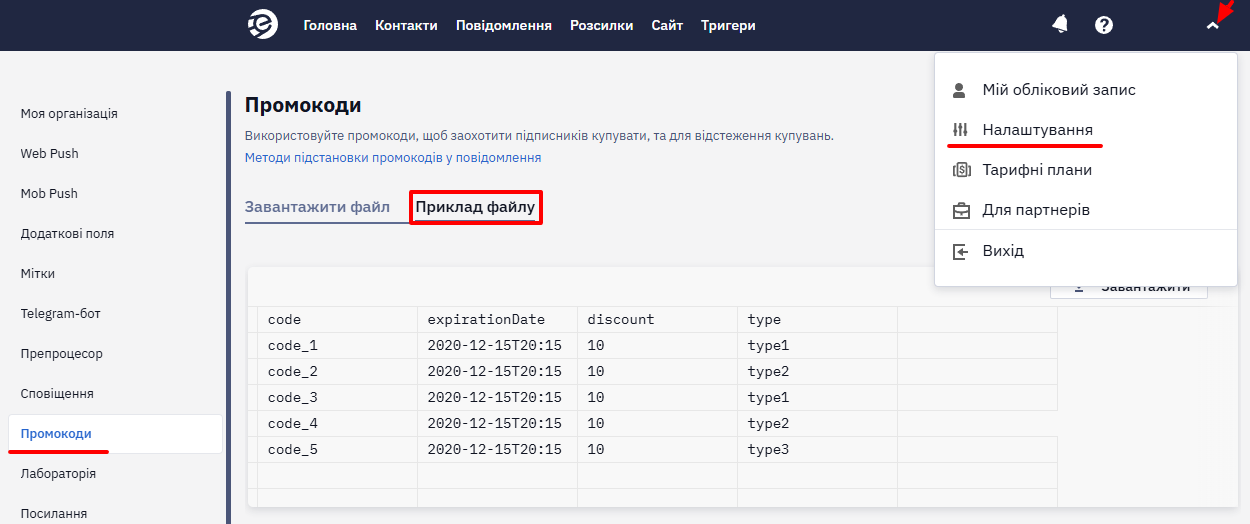Image resolution: width=1250 pixels, height=524 pixels.
Task: Open Тригери in top navigation
Action: tap(728, 25)
